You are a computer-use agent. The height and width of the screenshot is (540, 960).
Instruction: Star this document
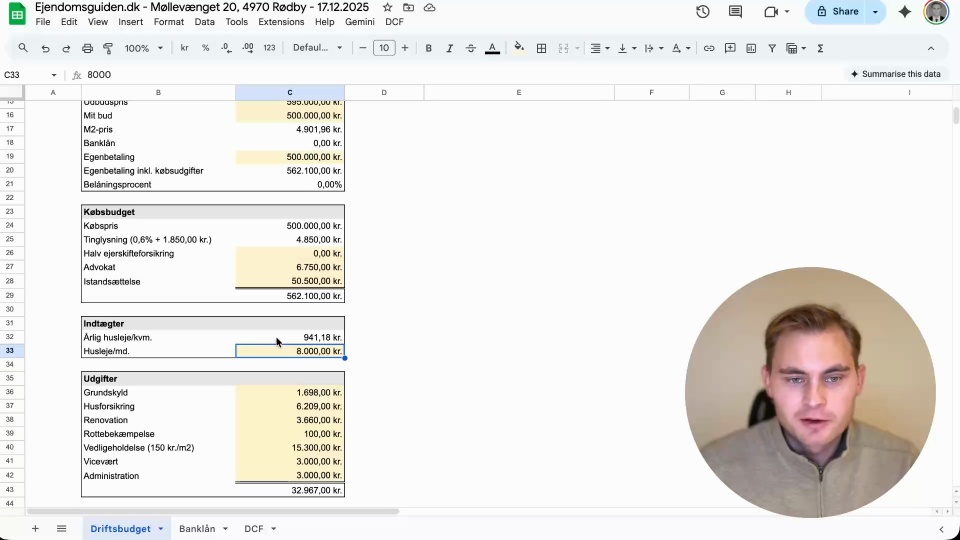coord(388,7)
